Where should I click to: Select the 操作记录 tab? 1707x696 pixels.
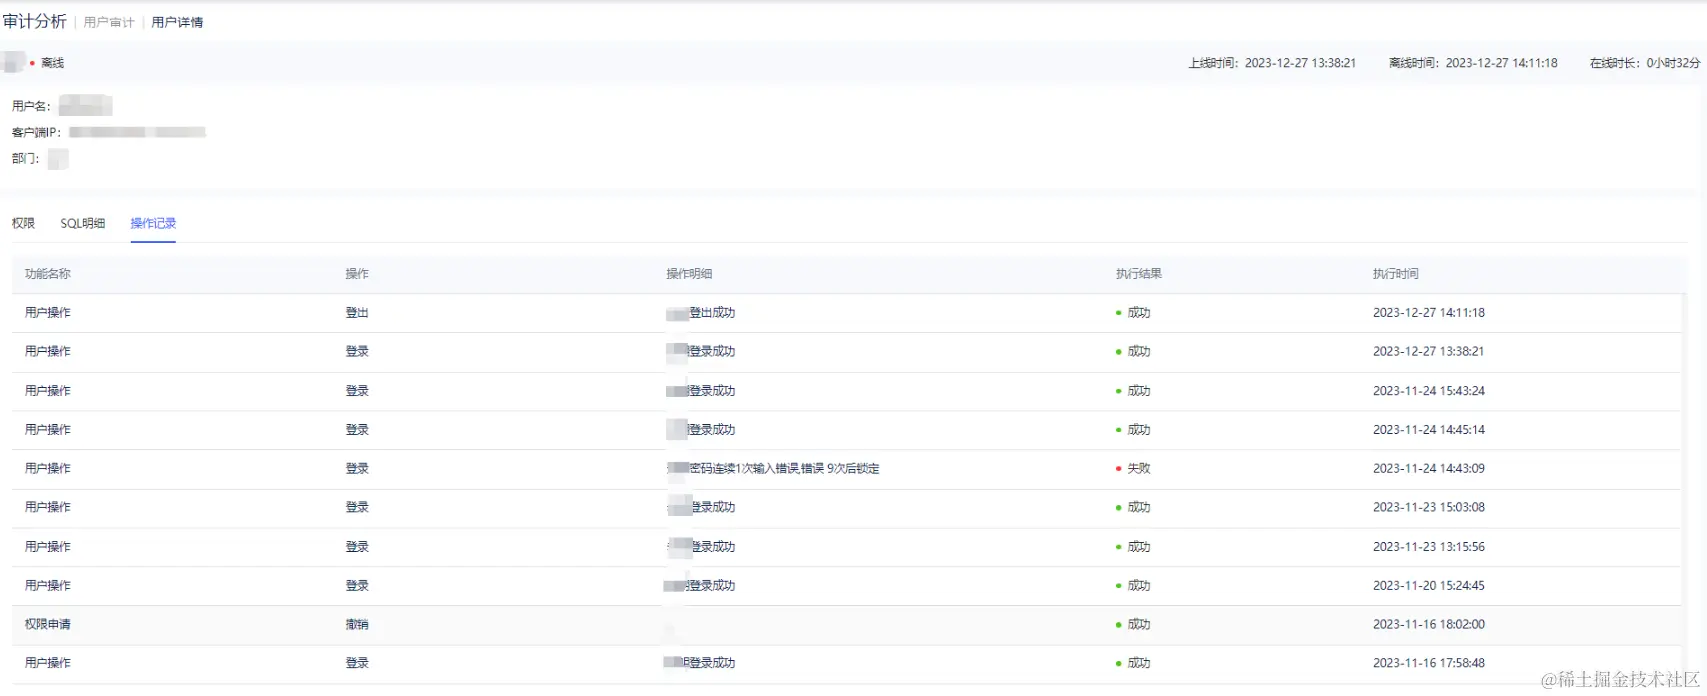coord(153,223)
